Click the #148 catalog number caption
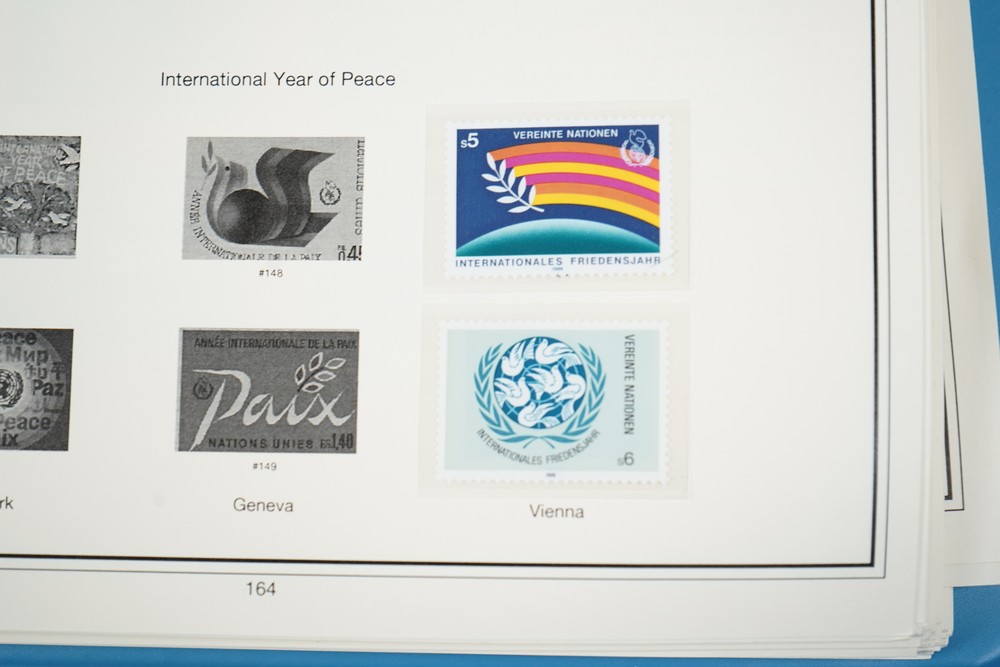 point(270,273)
